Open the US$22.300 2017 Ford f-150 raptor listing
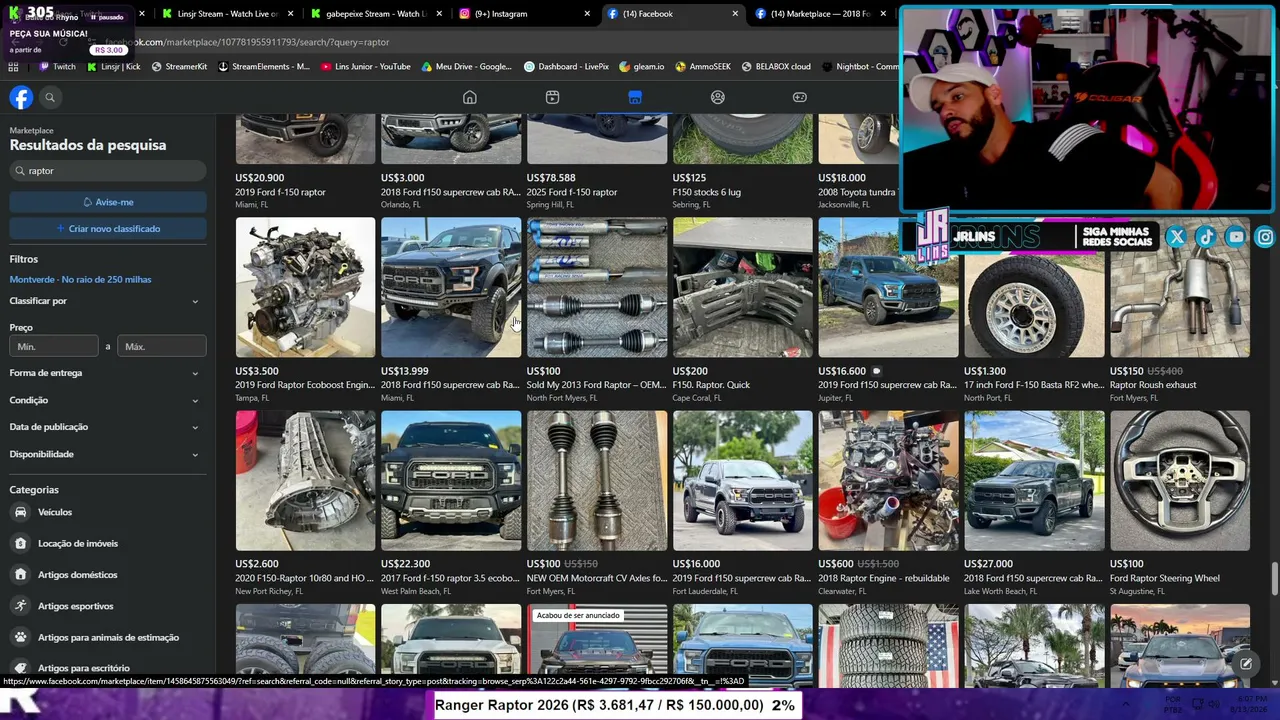This screenshot has width=1280, height=720. point(451,503)
